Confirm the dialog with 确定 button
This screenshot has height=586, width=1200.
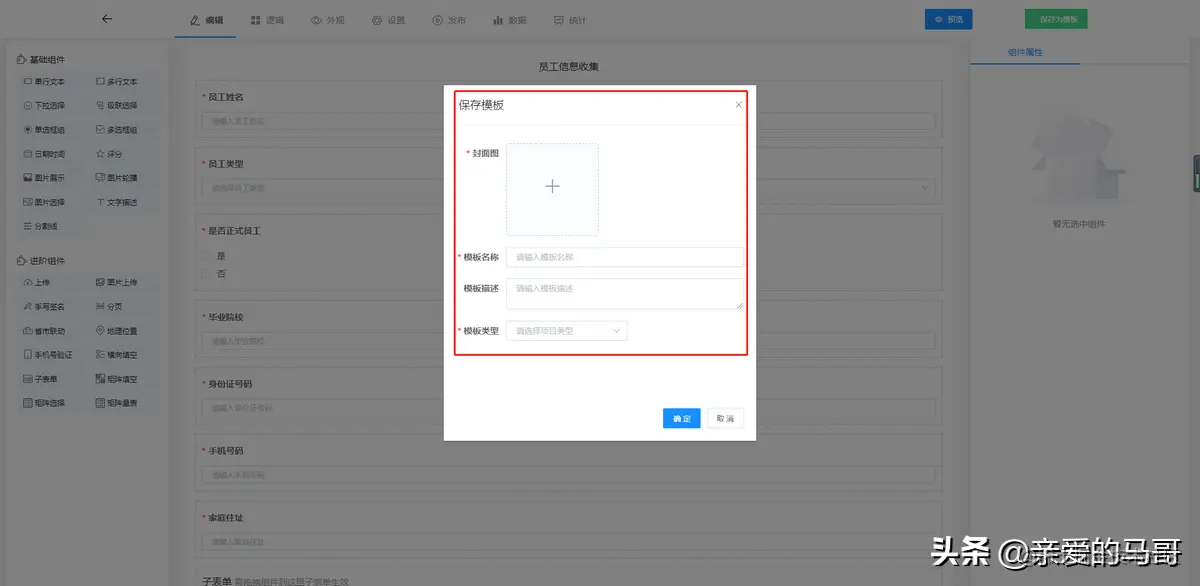[681, 418]
